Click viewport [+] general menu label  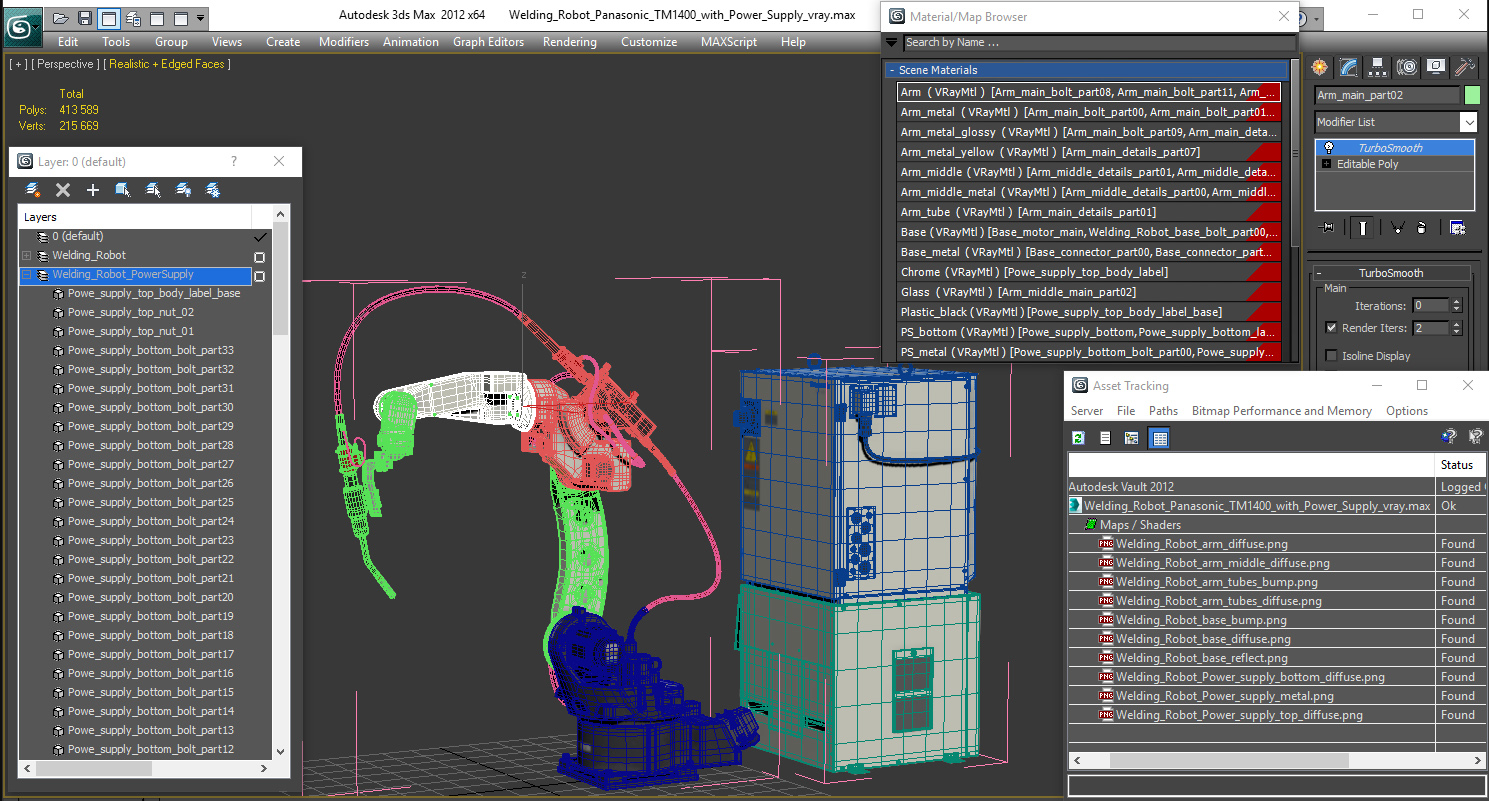point(18,64)
